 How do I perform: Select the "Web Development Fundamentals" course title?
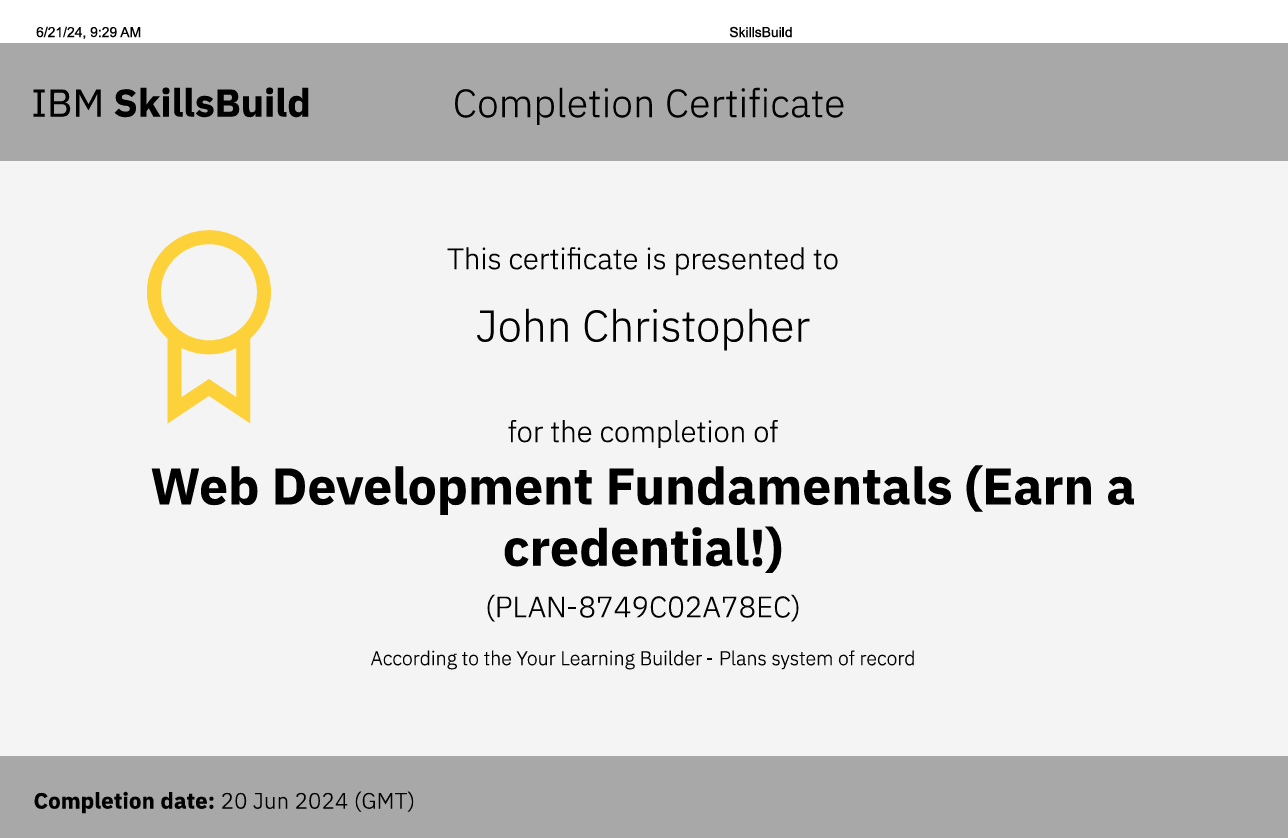pos(643,518)
